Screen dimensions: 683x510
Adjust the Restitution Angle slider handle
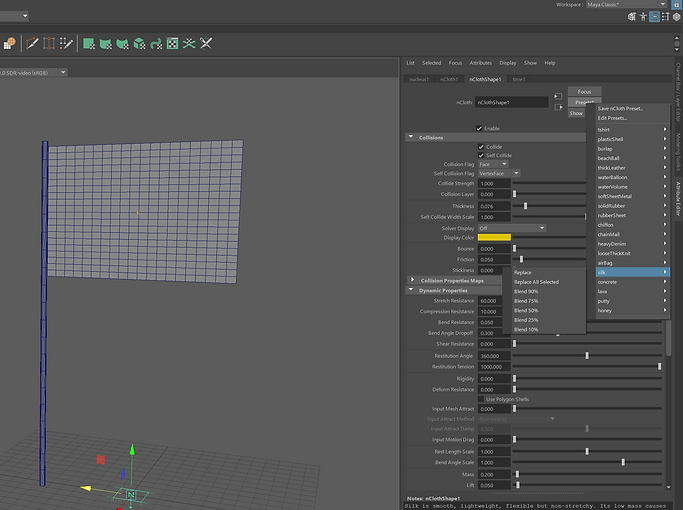pyautogui.click(x=587, y=355)
